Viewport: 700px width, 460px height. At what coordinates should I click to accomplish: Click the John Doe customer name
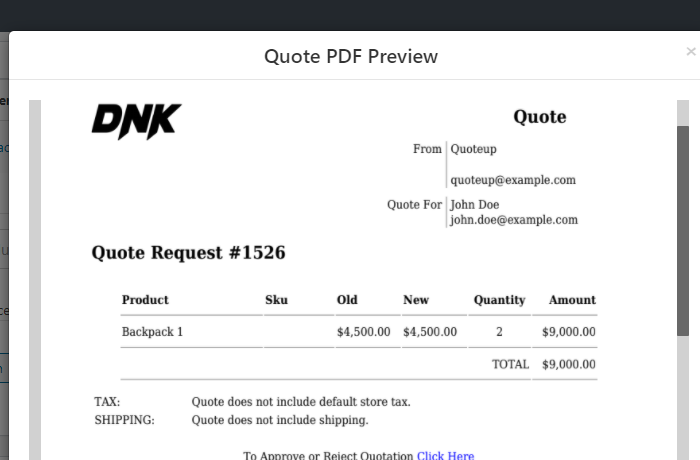(x=475, y=205)
